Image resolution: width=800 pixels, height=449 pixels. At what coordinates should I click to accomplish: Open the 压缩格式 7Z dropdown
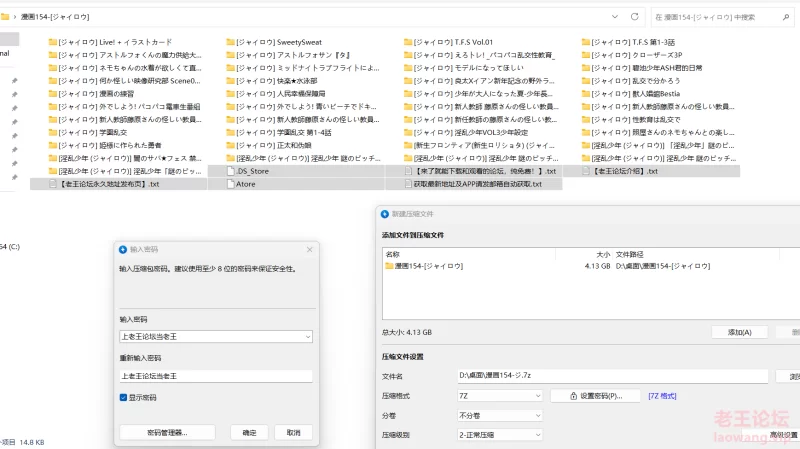(499, 396)
